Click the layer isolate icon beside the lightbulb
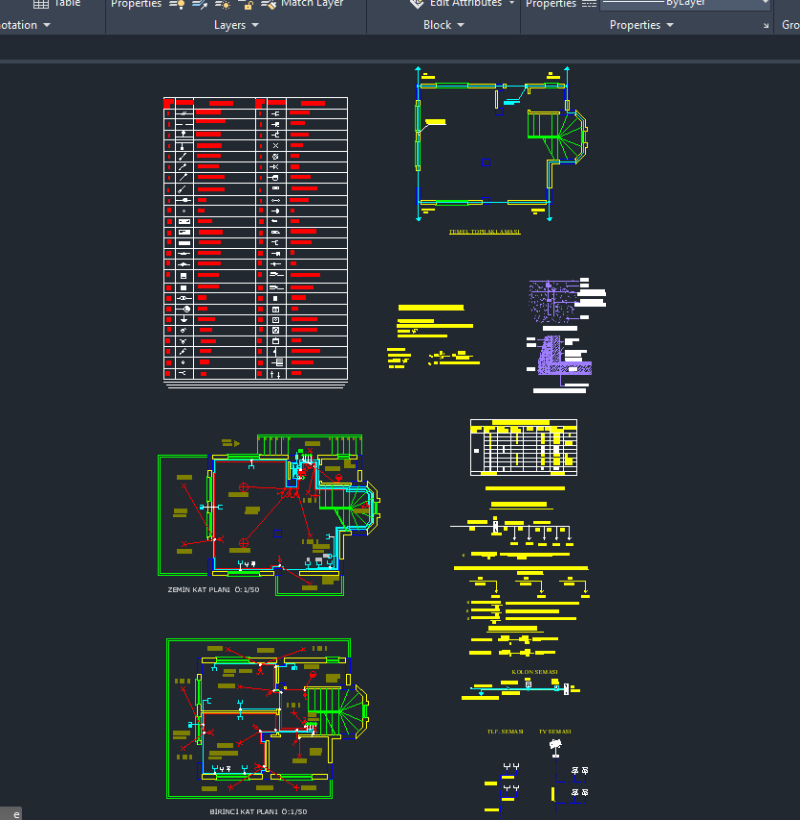Image resolution: width=800 pixels, height=820 pixels. [199, 4]
